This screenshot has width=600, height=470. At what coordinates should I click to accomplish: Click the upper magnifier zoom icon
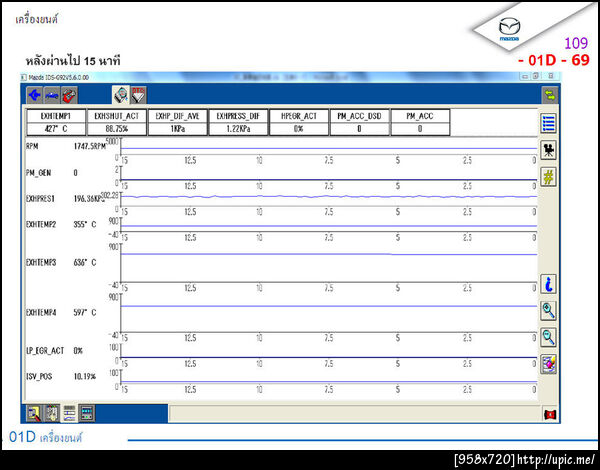pos(548,310)
